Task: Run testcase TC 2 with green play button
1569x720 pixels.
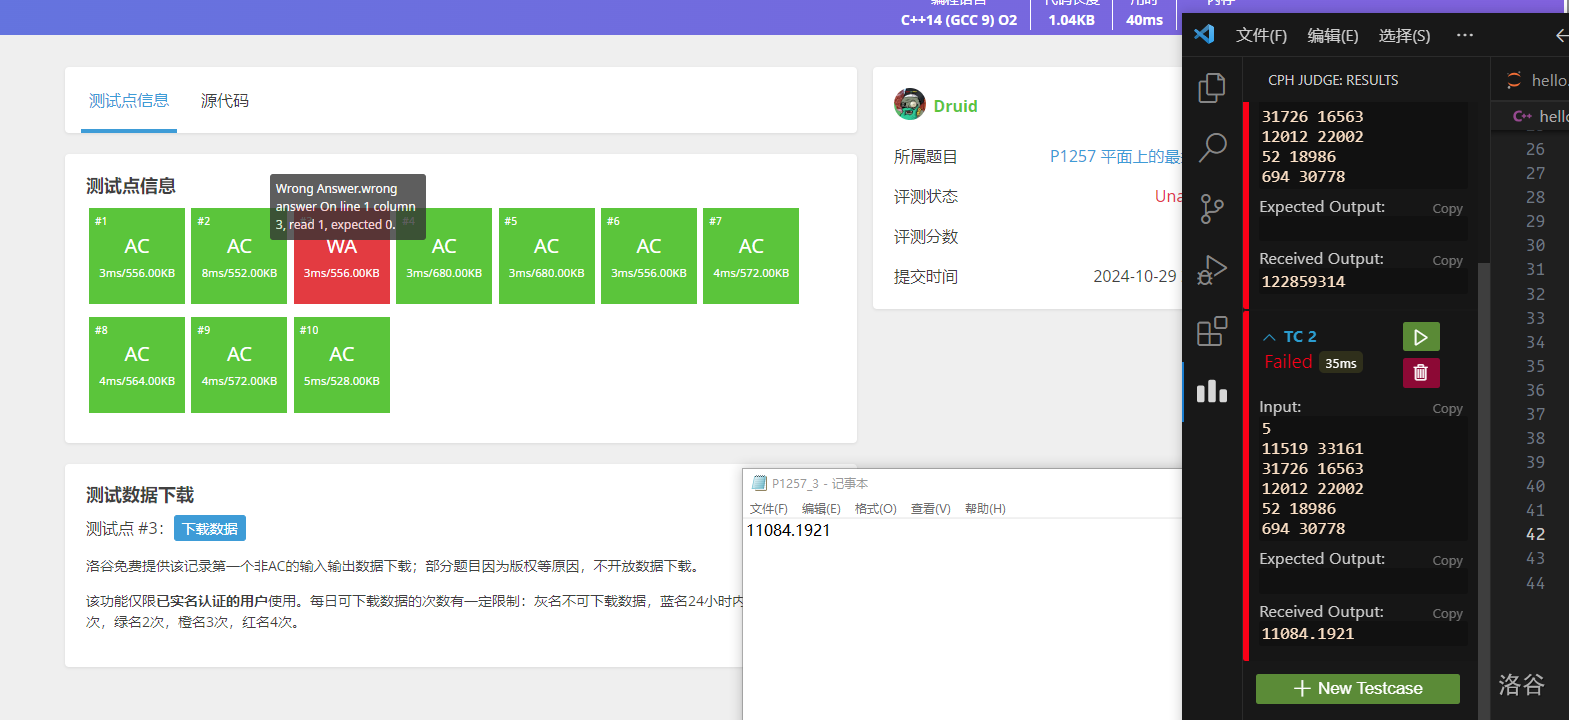Action: pos(1420,337)
